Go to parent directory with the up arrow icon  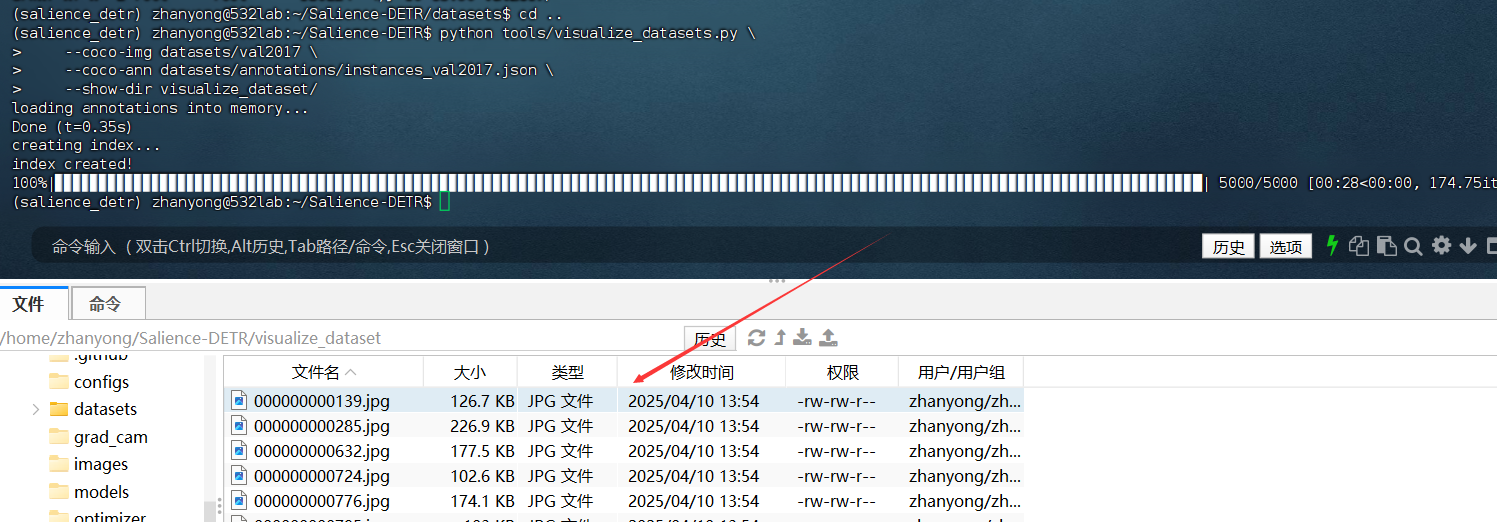coord(780,338)
